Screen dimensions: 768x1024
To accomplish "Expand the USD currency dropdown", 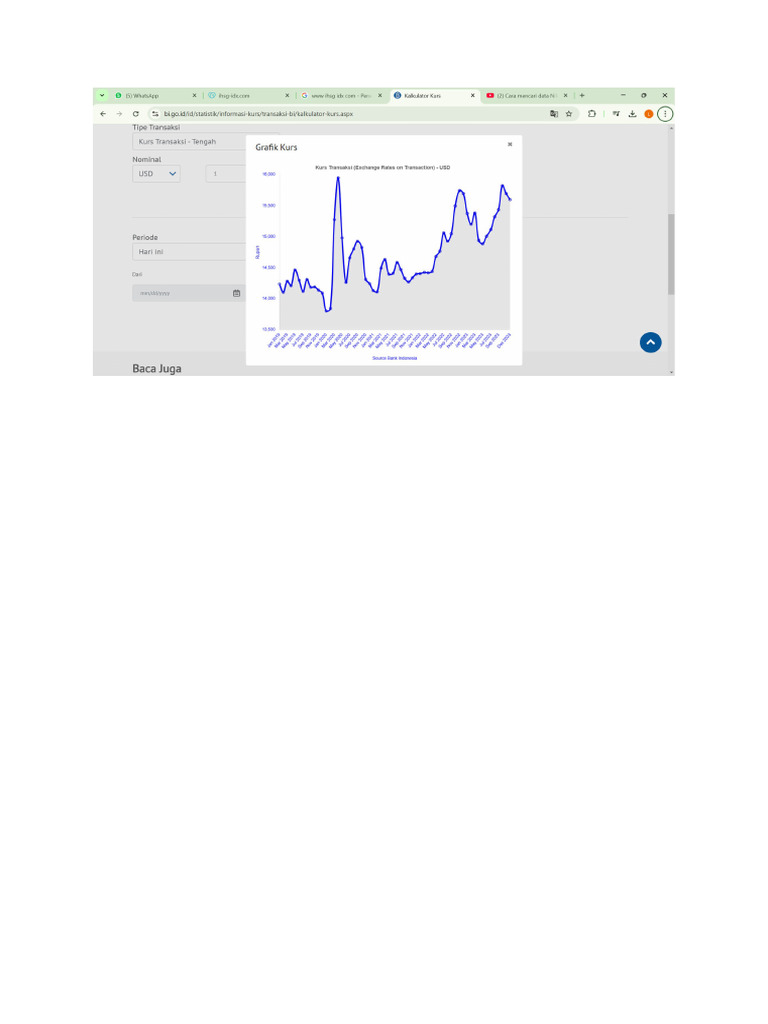I will (157, 174).
